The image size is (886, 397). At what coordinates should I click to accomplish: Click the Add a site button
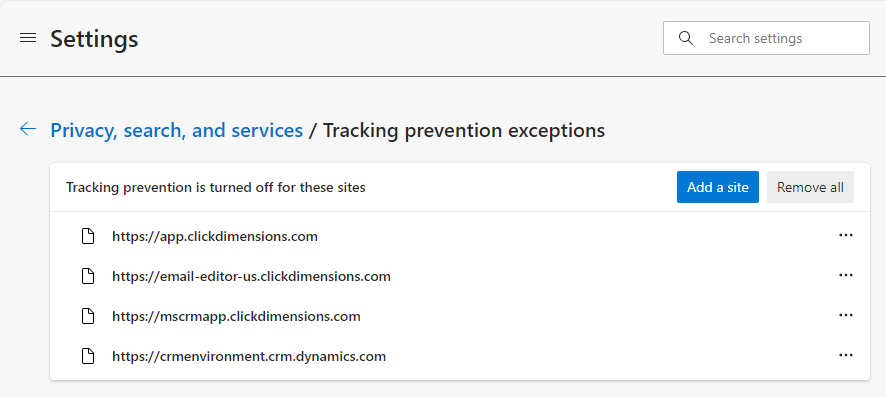(x=718, y=187)
